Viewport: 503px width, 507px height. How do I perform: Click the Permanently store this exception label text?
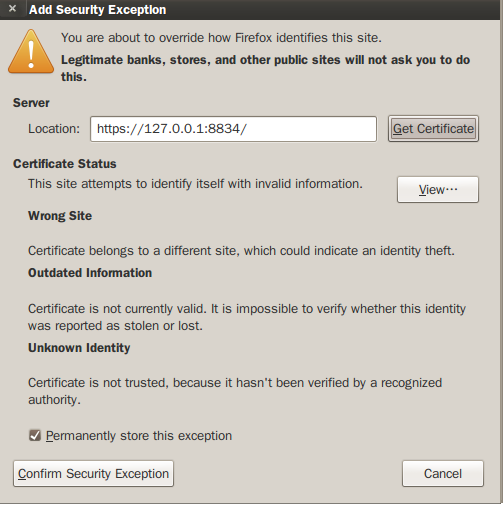tap(139, 436)
